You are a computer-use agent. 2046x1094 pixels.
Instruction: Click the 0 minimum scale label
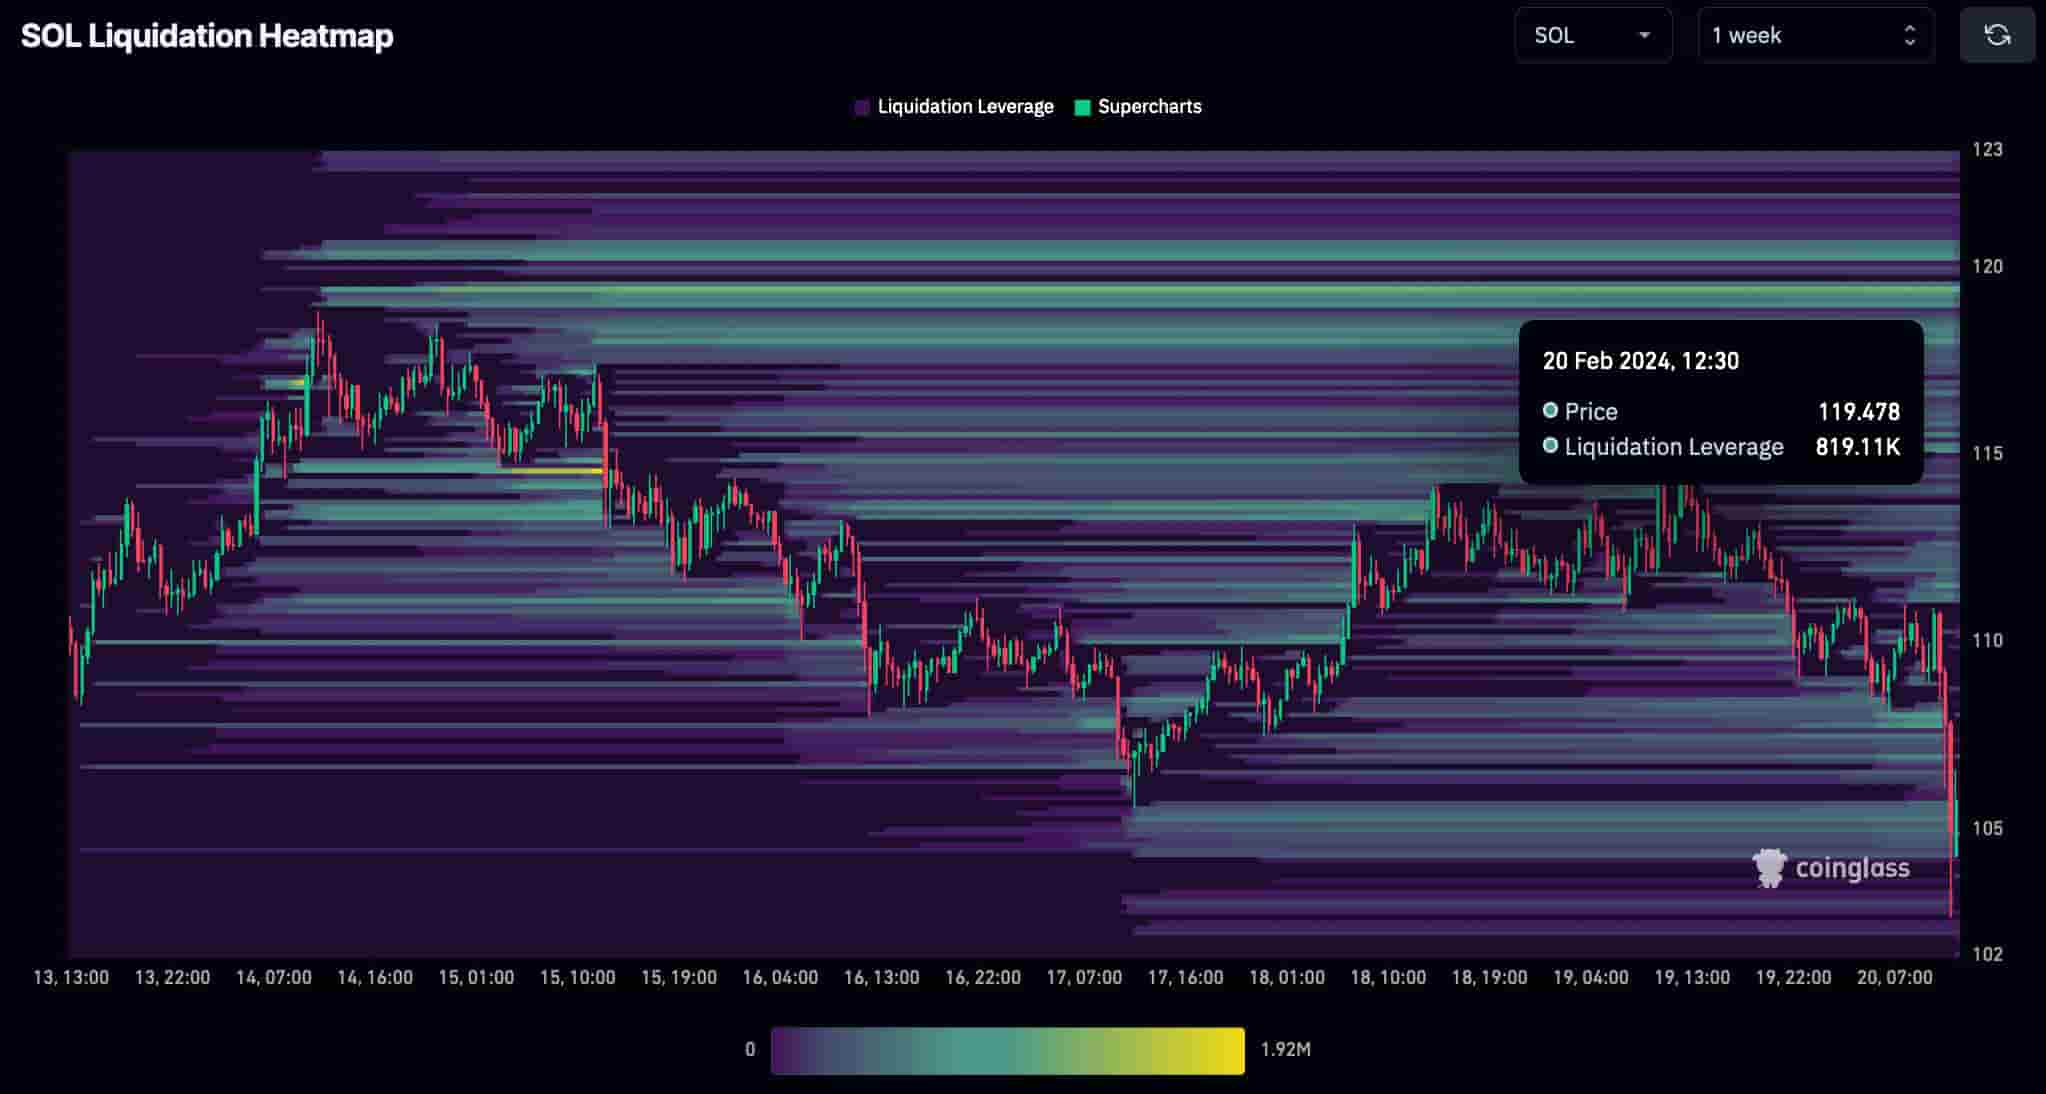pos(750,1050)
